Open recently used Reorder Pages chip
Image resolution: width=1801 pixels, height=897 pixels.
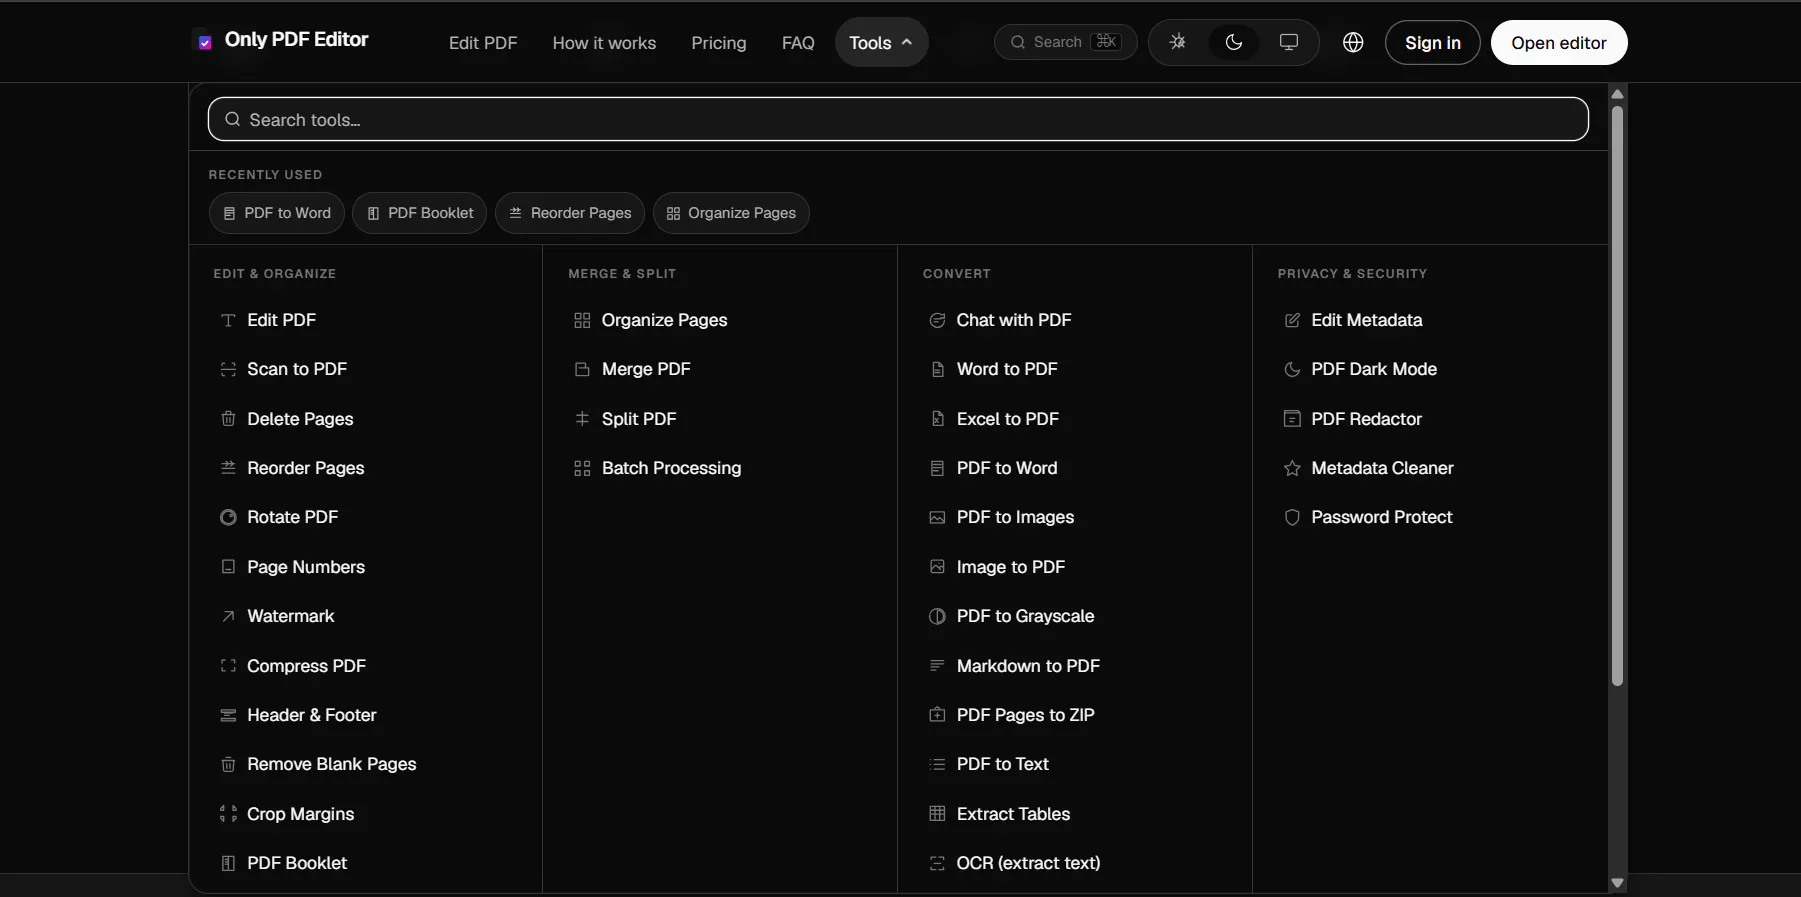[x=570, y=213]
